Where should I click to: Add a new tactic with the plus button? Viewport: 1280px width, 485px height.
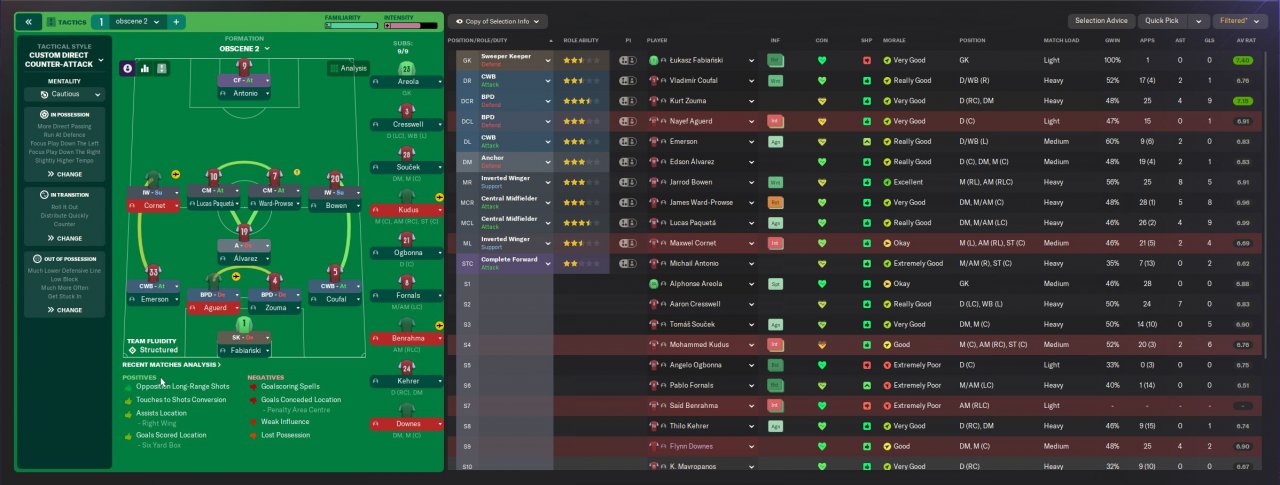pos(176,21)
